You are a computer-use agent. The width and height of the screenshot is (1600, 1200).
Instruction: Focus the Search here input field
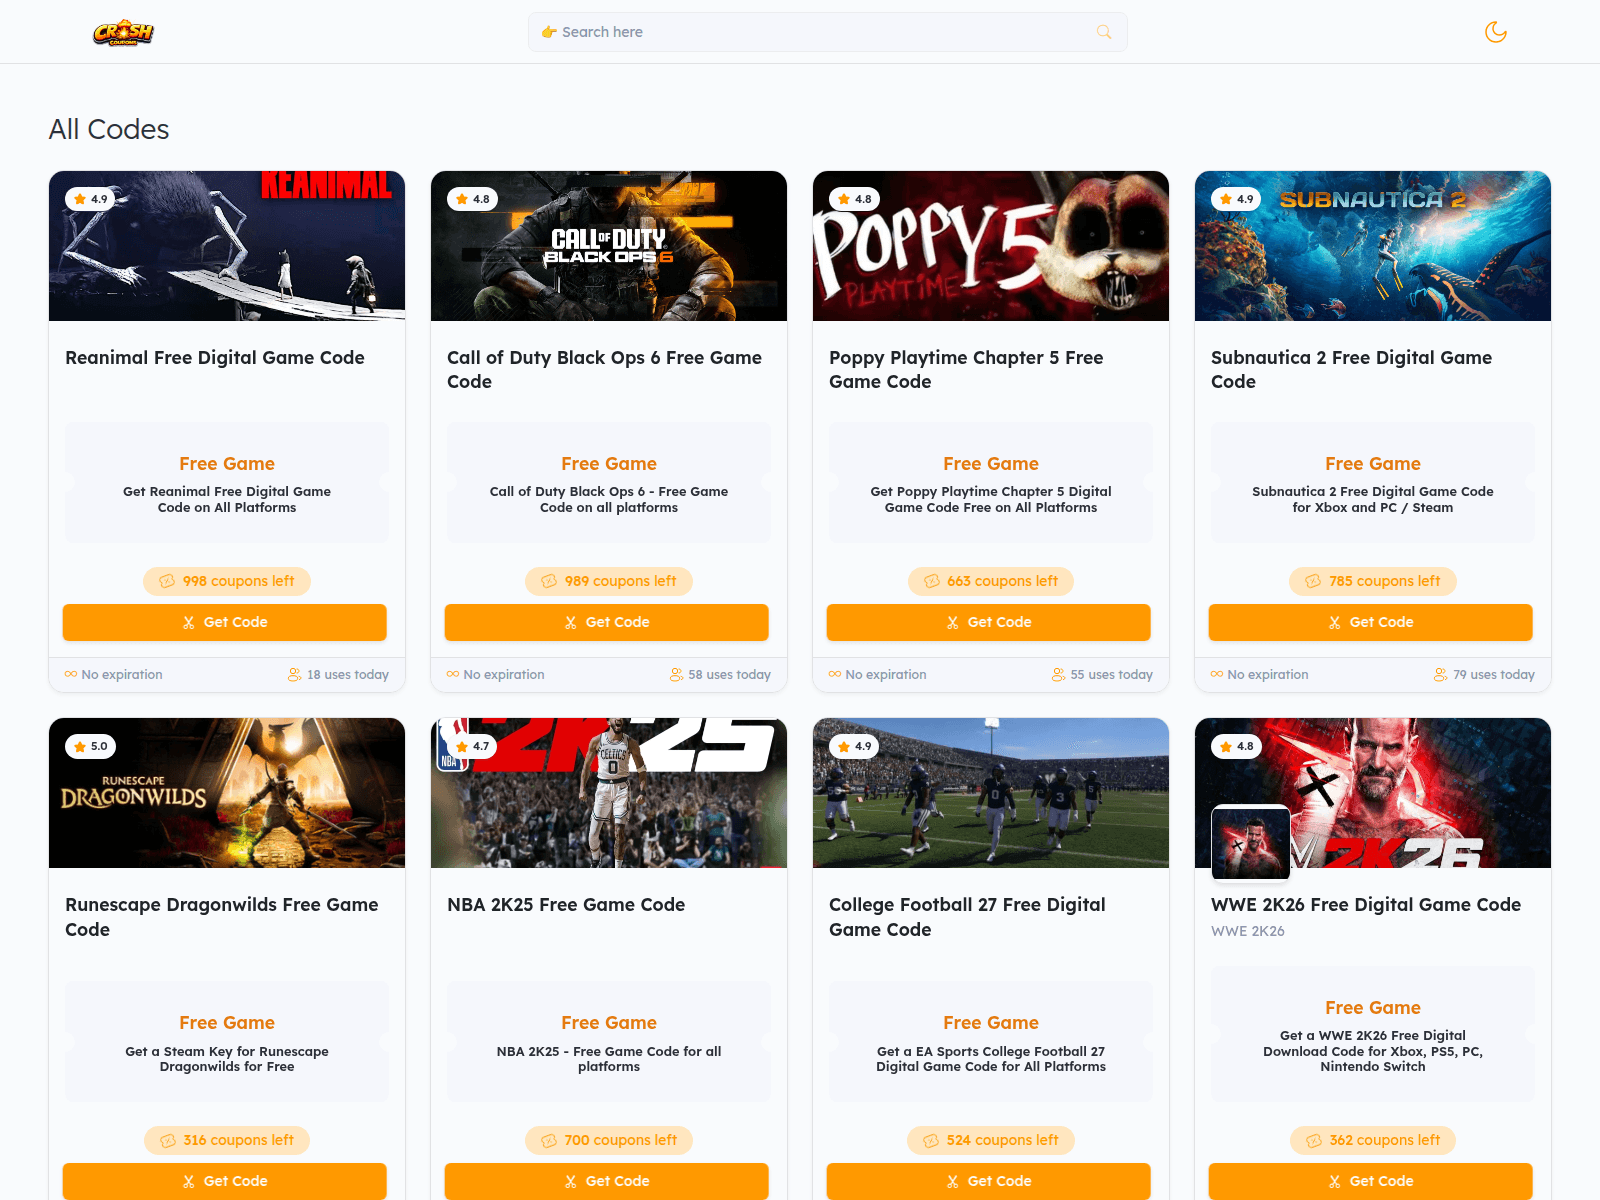pos(827,32)
